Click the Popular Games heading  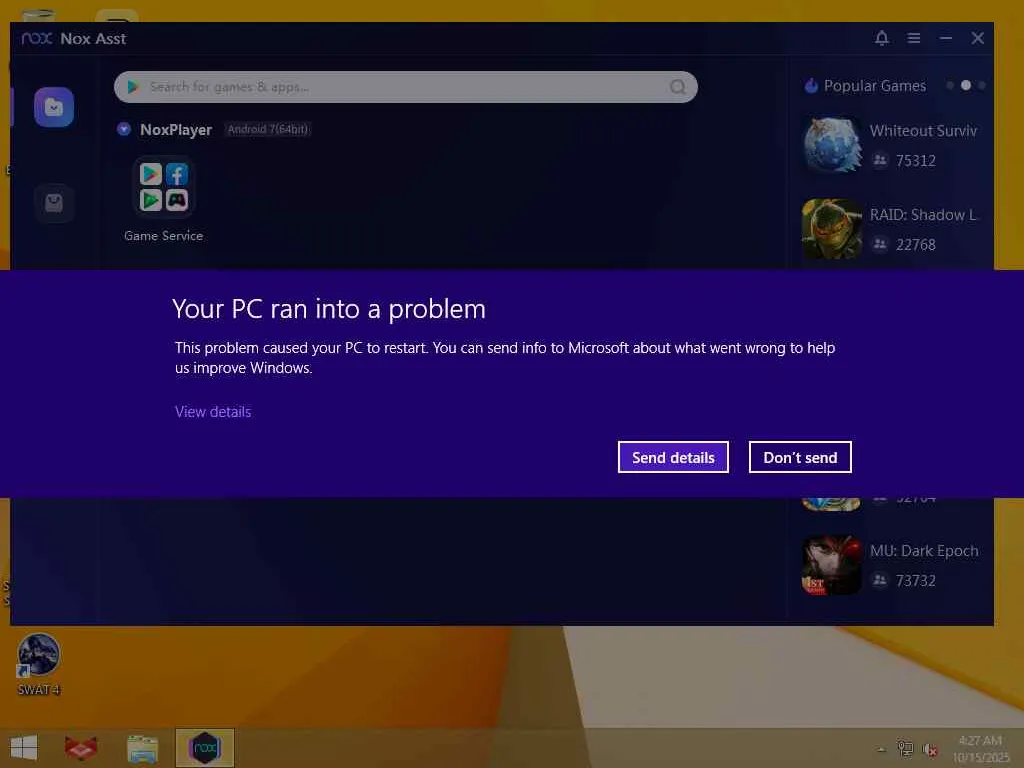tap(874, 86)
